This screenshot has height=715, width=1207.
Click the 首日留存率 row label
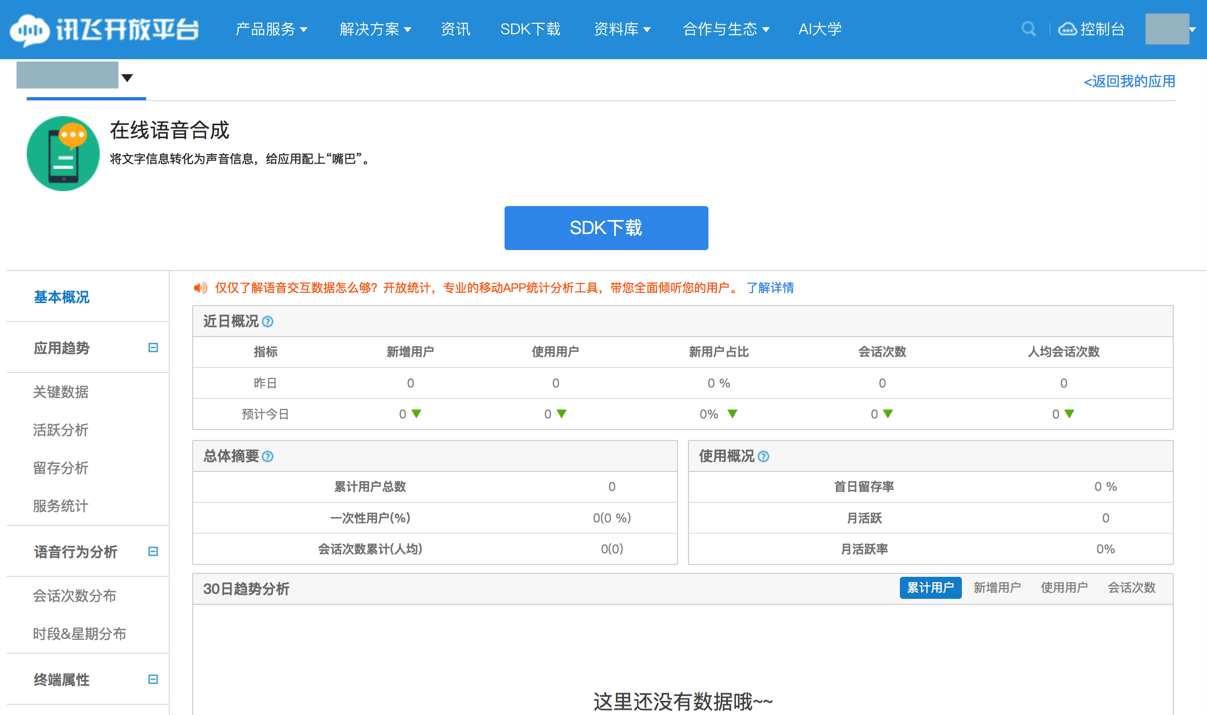click(x=864, y=487)
